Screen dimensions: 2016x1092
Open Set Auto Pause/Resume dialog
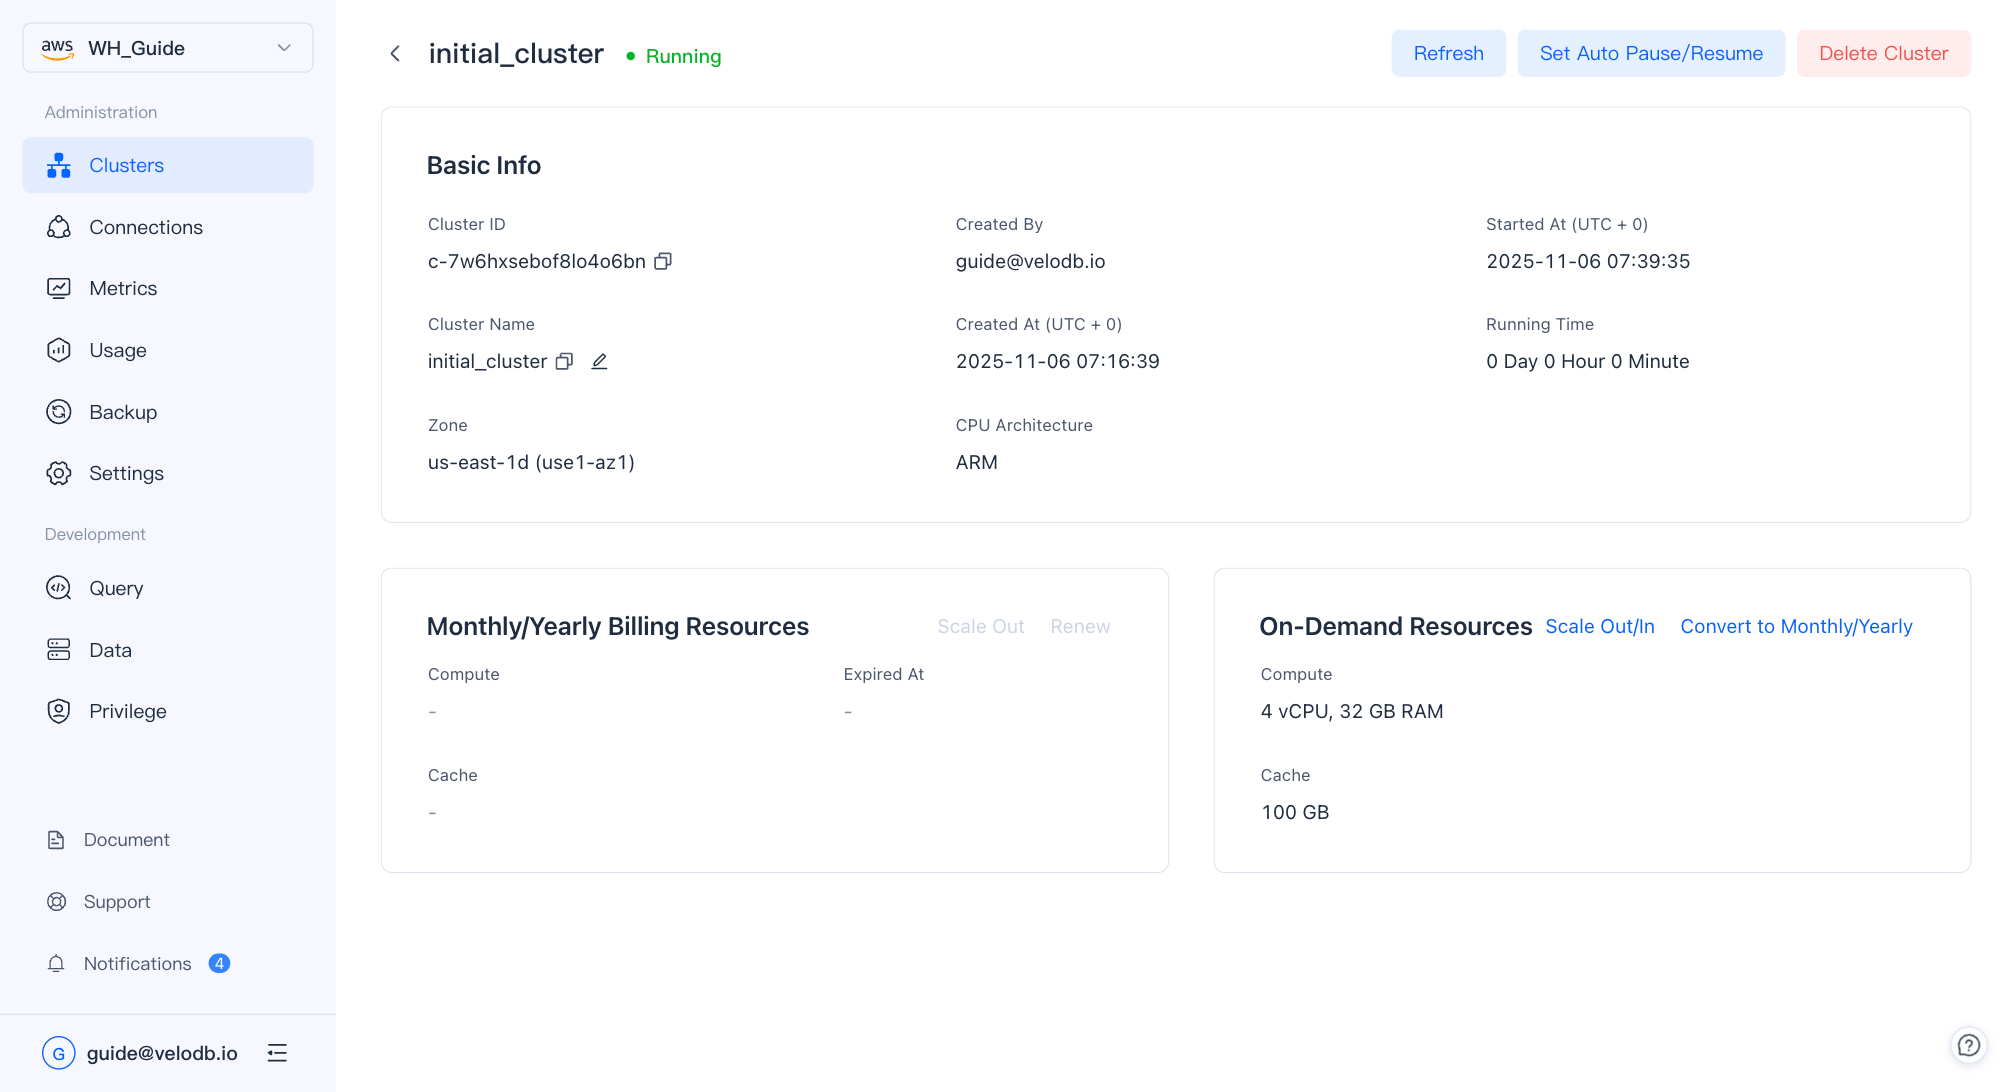click(1651, 53)
